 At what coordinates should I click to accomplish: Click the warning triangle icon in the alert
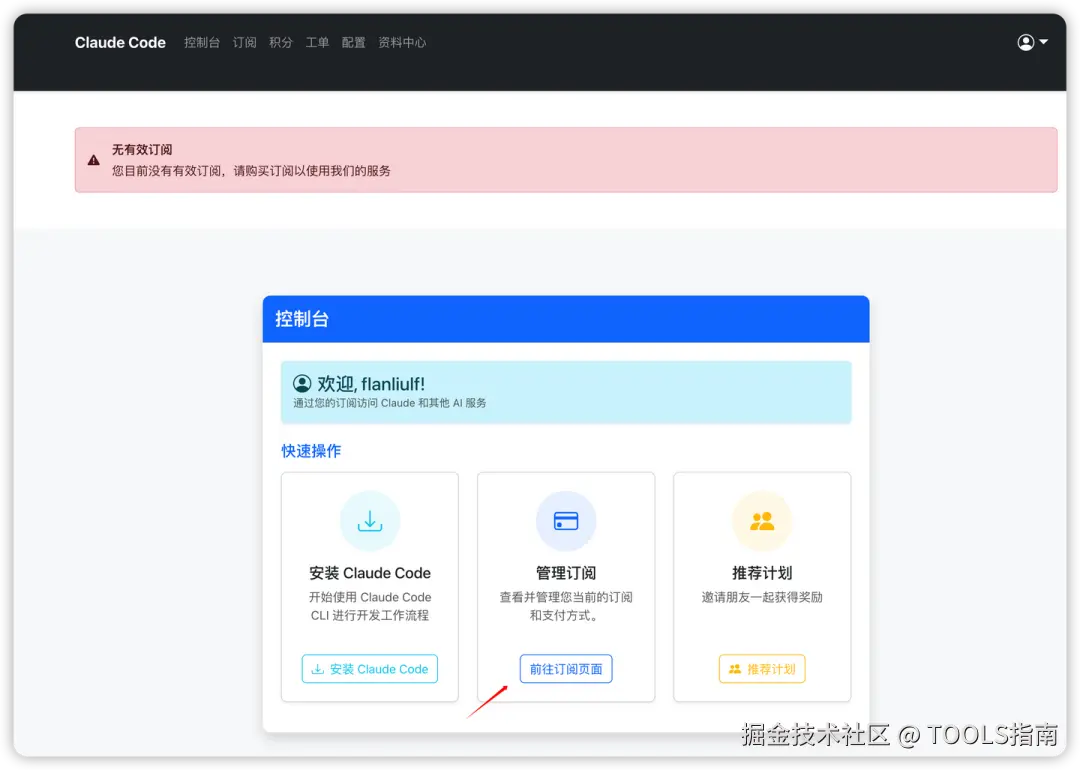94,160
